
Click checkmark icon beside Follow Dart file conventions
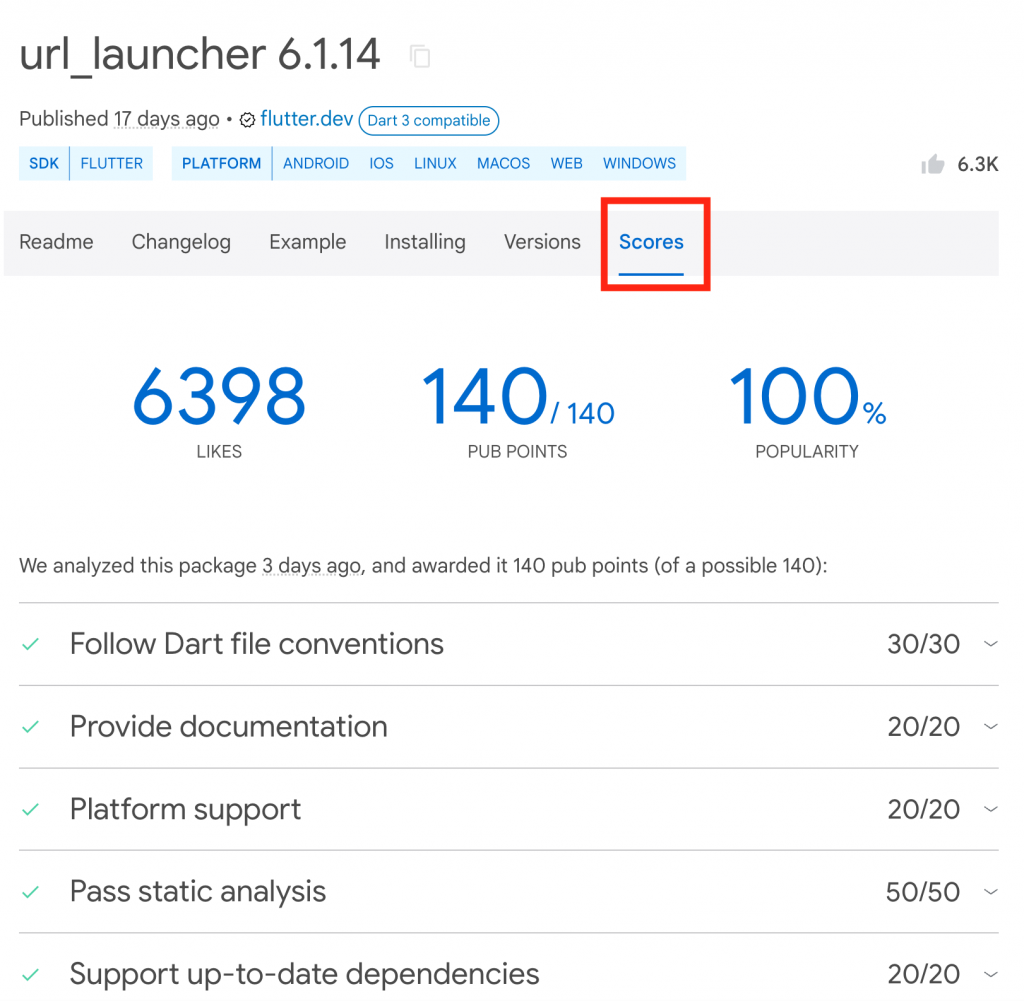pyautogui.click(x=30, y=644)
